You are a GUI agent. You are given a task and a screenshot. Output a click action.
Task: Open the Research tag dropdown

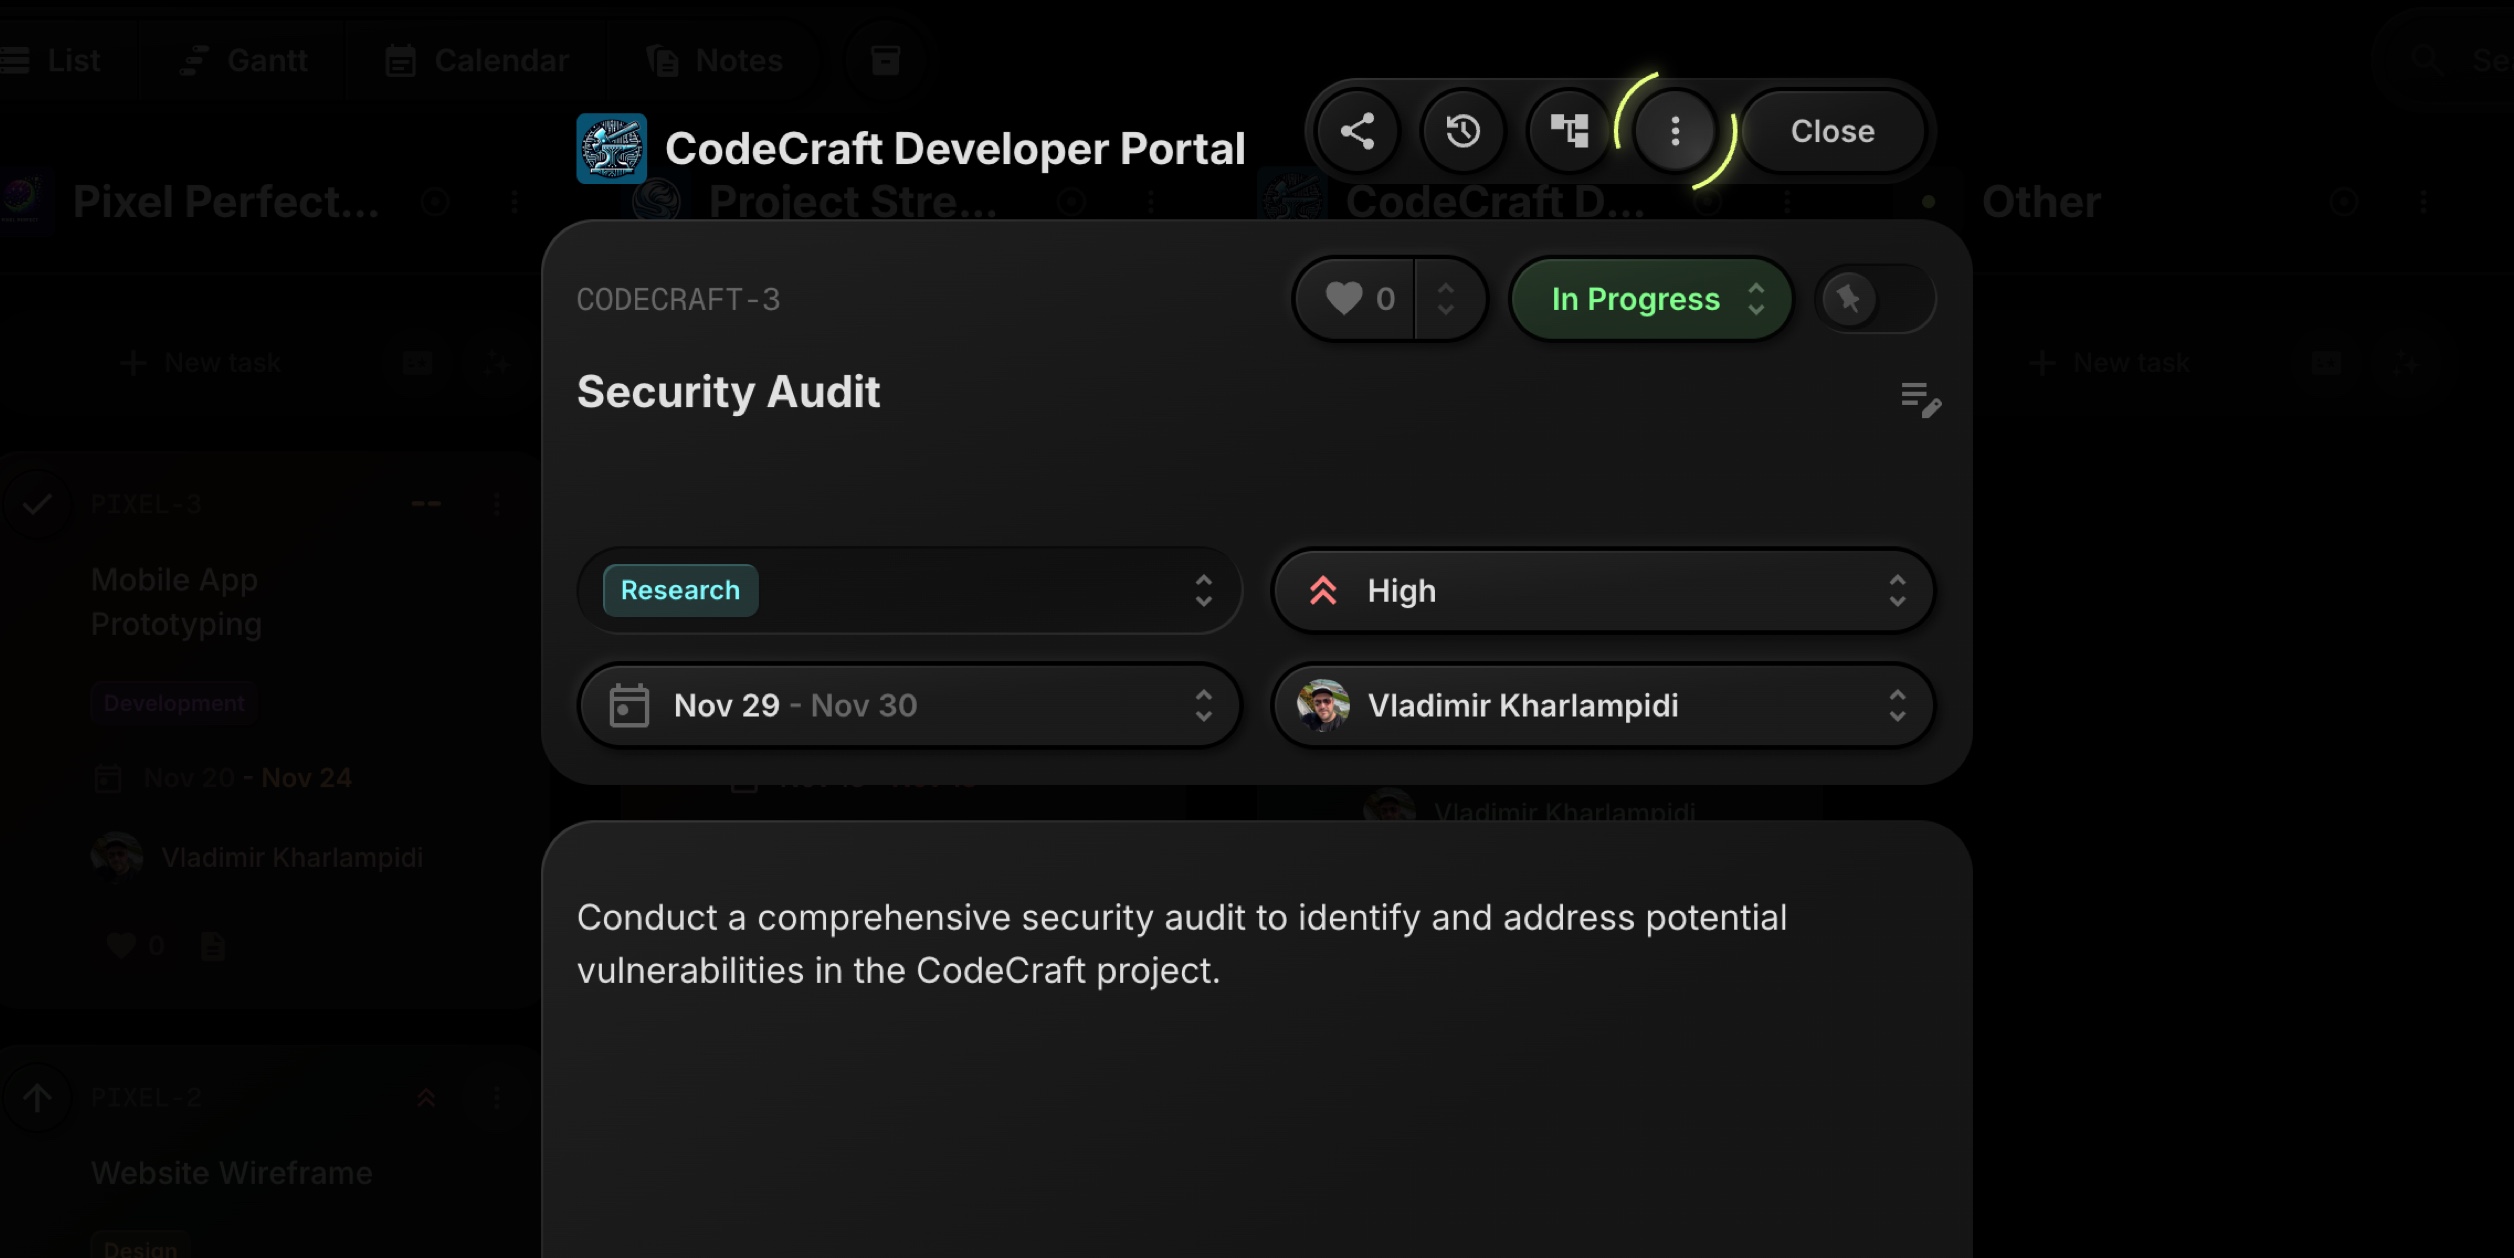click(x=1203, y=591)
